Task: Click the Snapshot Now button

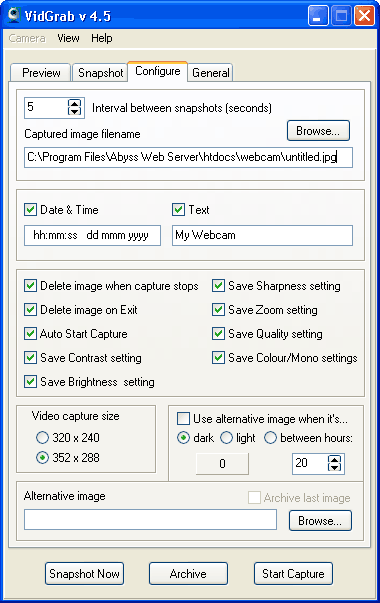Action: 84,574
